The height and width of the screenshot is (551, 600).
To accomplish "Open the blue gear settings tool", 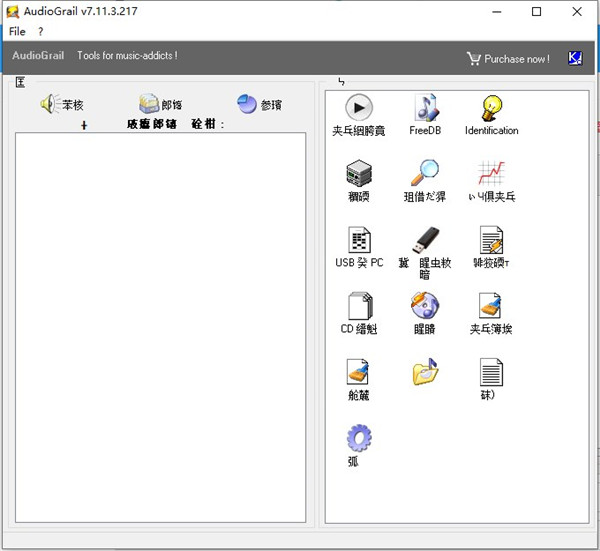I will coord(358,438).
